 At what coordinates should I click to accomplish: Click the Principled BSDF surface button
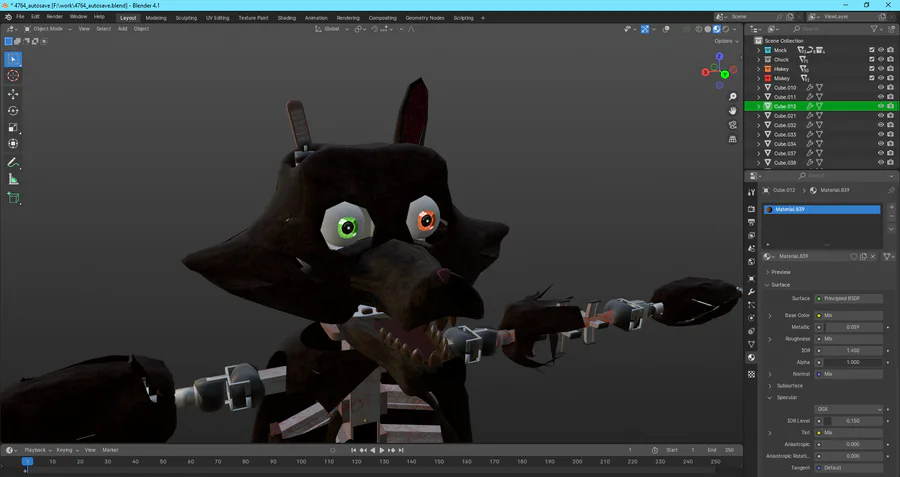pyautogui.click(x=849, y=298)
